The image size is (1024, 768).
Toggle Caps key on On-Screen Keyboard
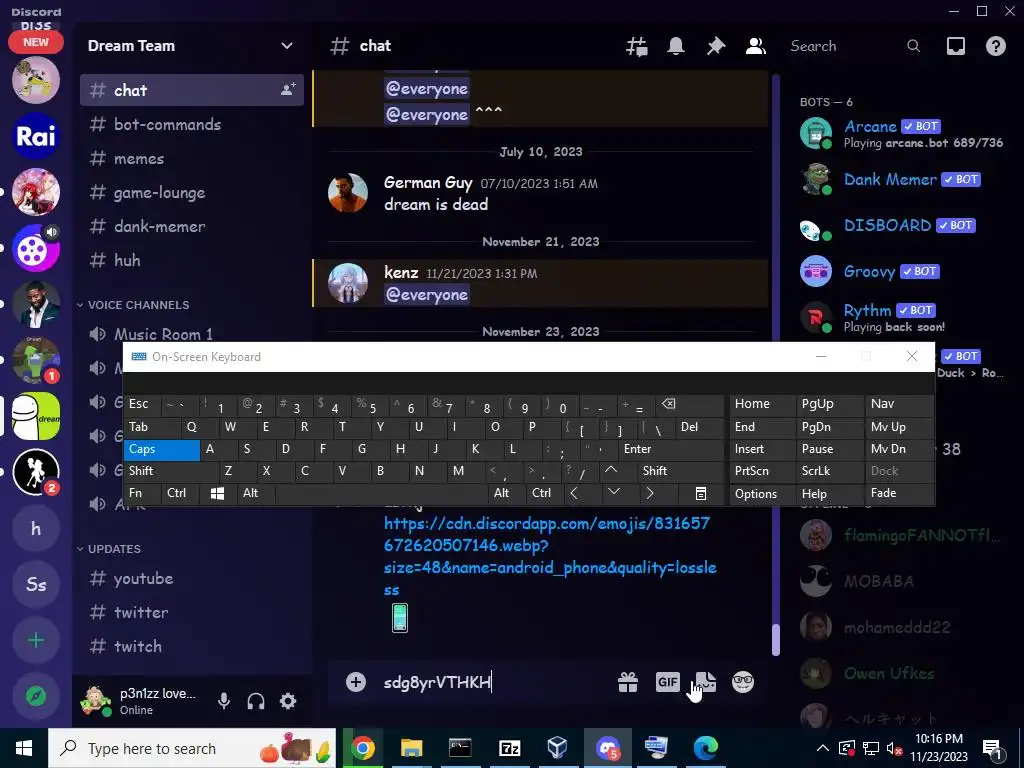pos(161,449)
